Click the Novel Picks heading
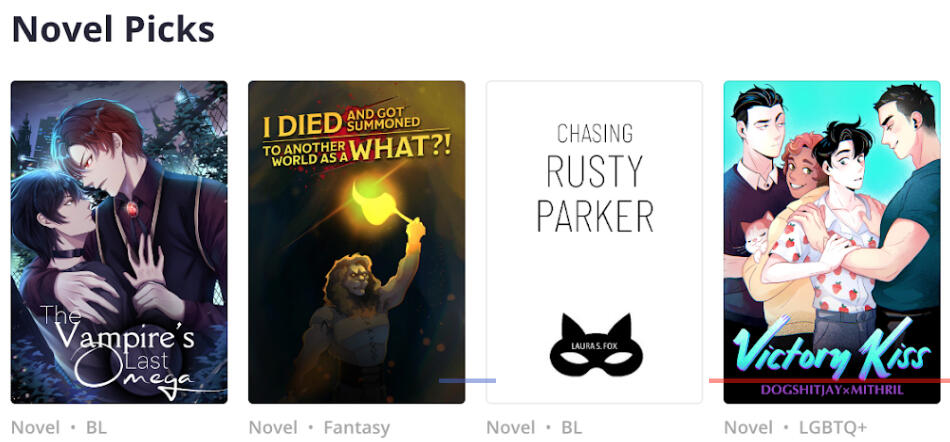 (113, 28)
